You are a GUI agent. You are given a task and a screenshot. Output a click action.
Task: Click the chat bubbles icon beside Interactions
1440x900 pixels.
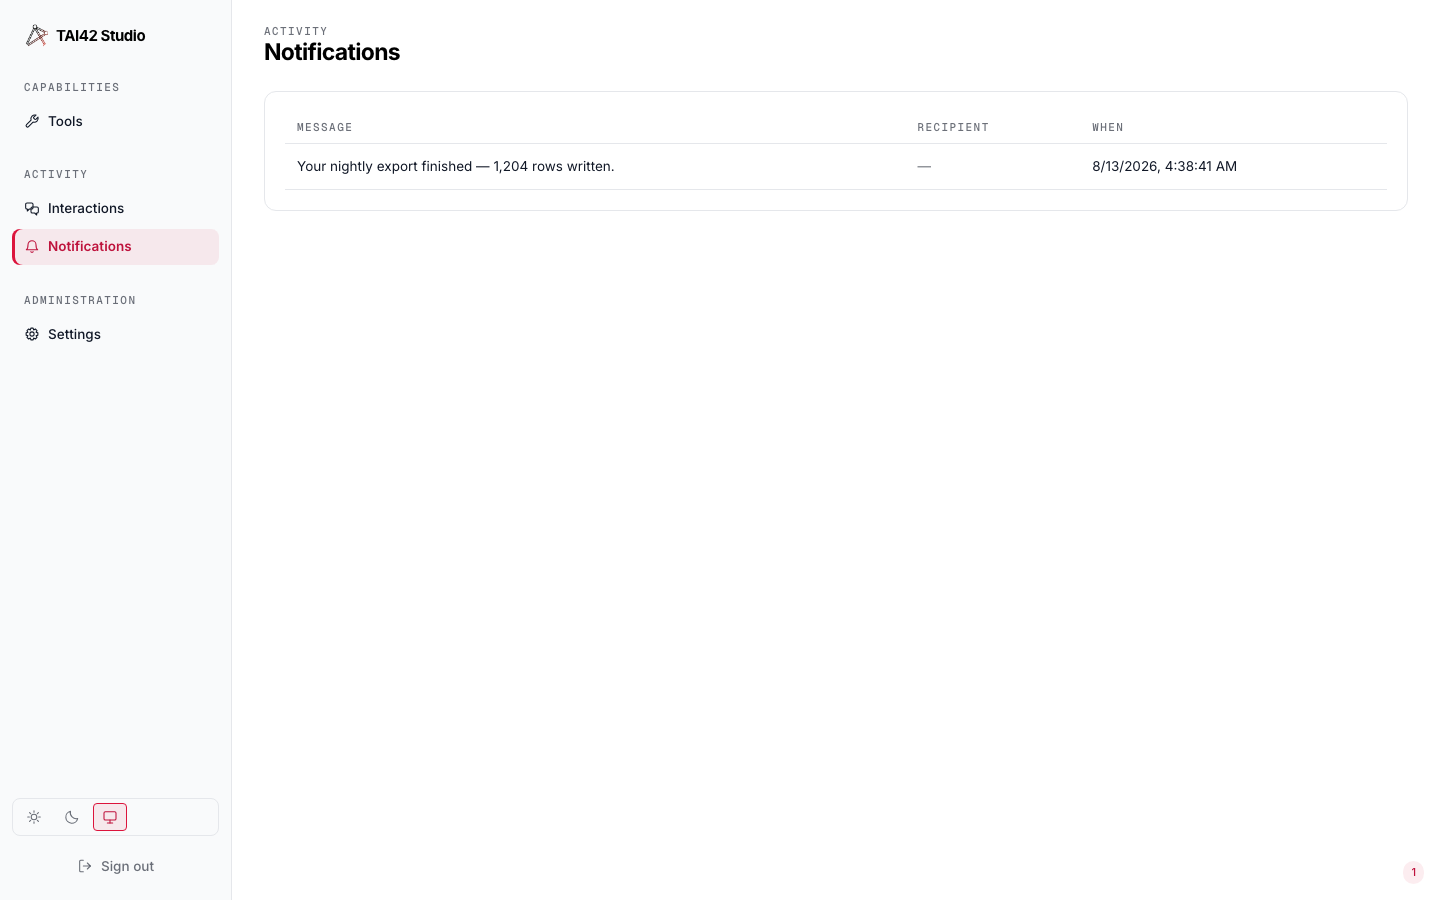32,208
